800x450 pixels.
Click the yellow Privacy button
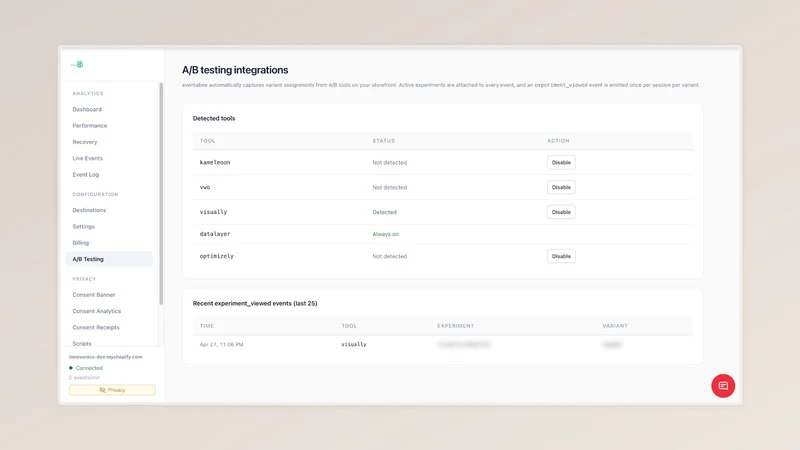[x=112, y=390]
